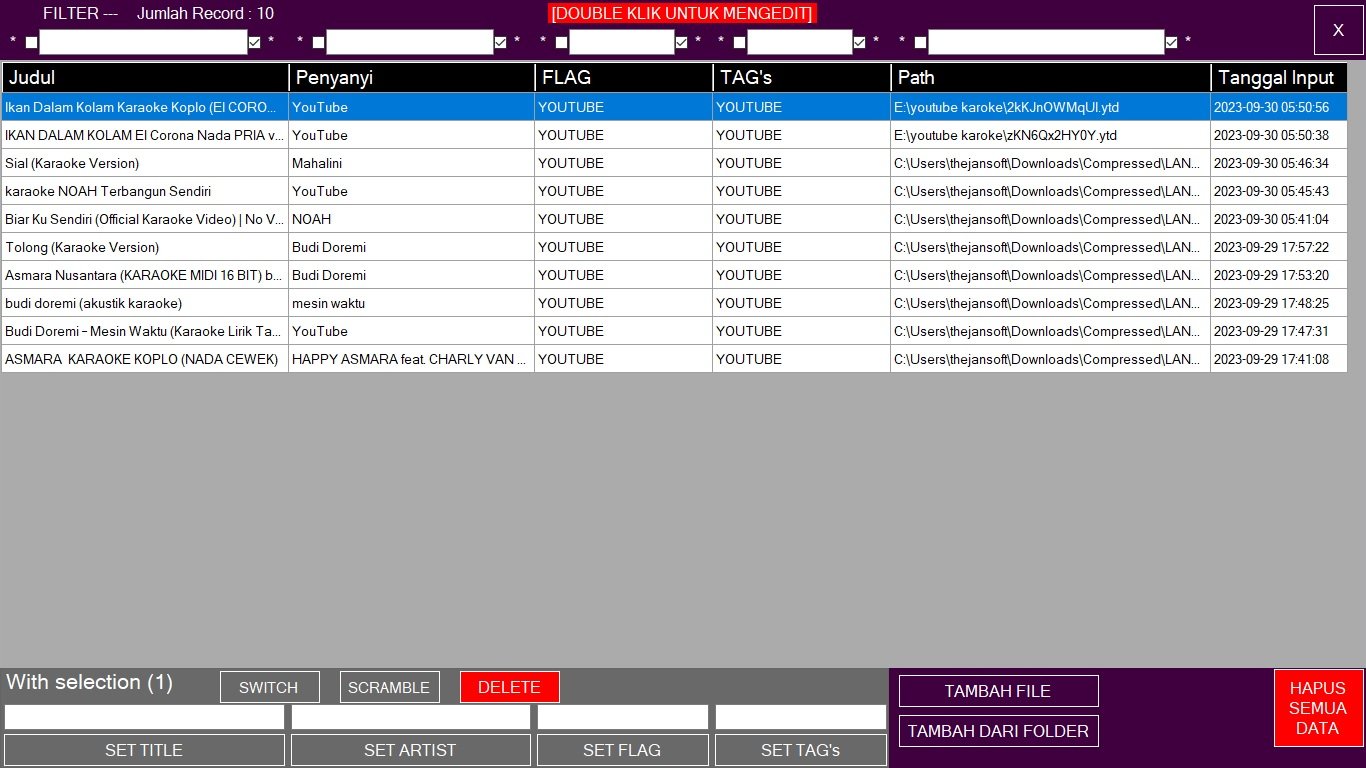Screen dimensions: 1366x768
Task: Click the SWITCH button
Action: click(x=270, y=687)
